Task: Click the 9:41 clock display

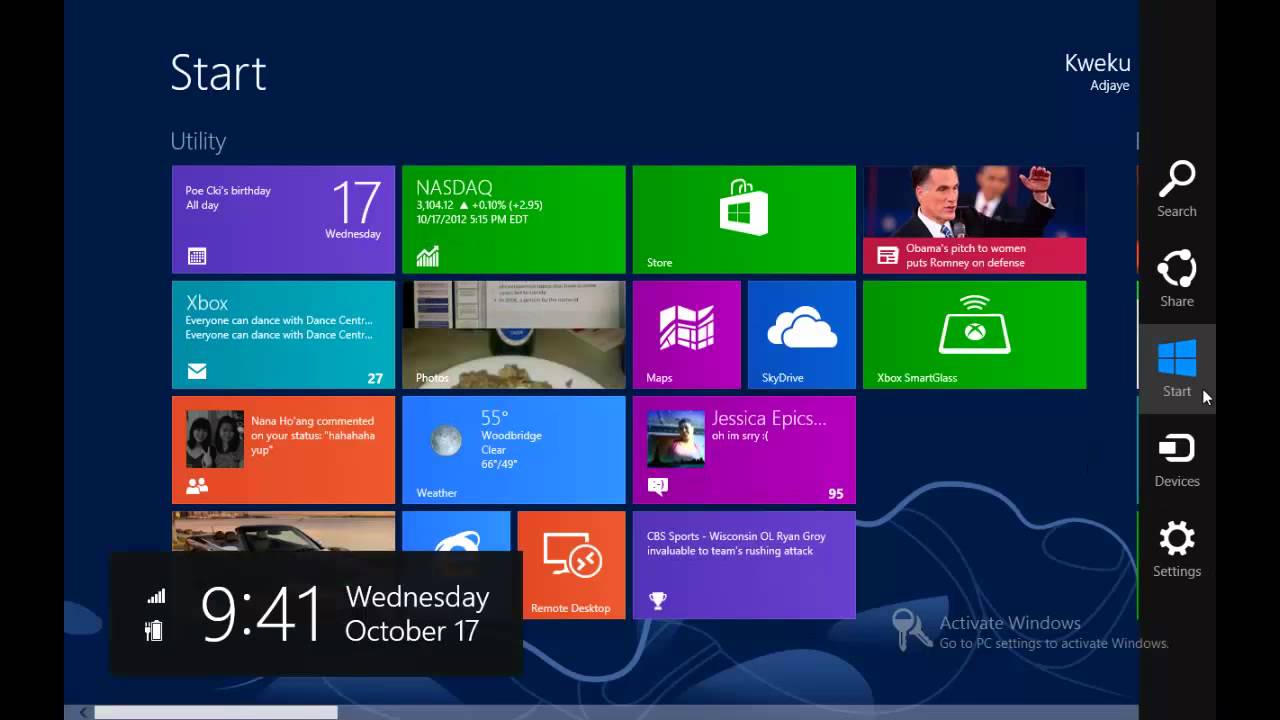Action: pos(262,613)
